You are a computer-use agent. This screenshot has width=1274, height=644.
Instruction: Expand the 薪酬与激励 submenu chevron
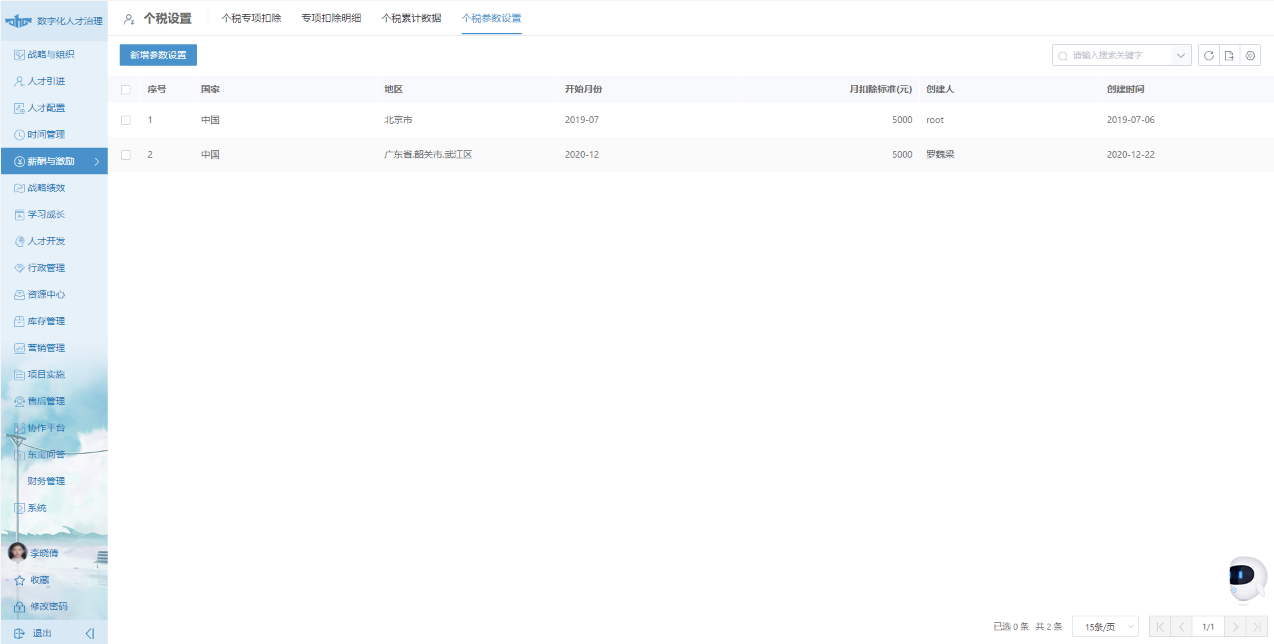pyautogui.click(x=99, y=160)
